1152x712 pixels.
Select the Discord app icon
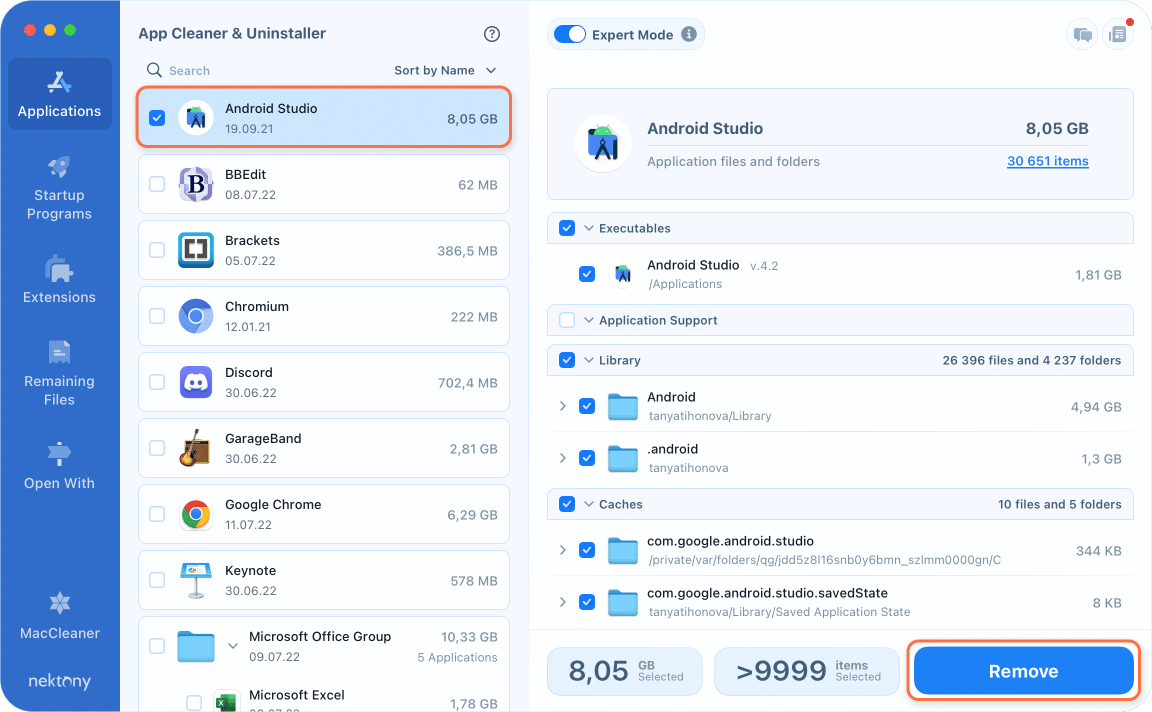[x=196, y=382]
